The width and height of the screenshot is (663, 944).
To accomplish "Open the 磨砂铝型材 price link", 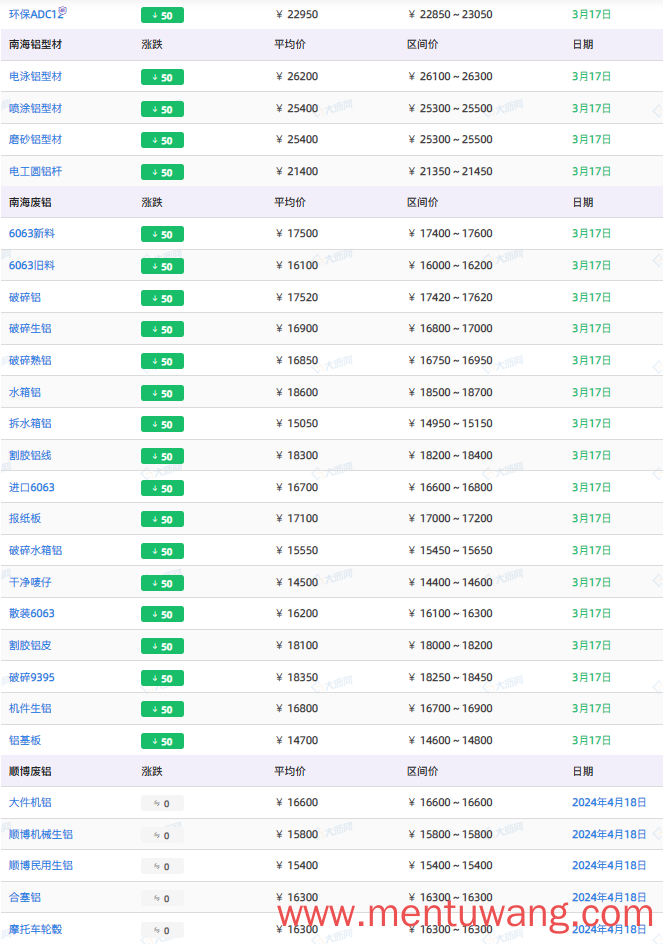I will pos(36,140).
